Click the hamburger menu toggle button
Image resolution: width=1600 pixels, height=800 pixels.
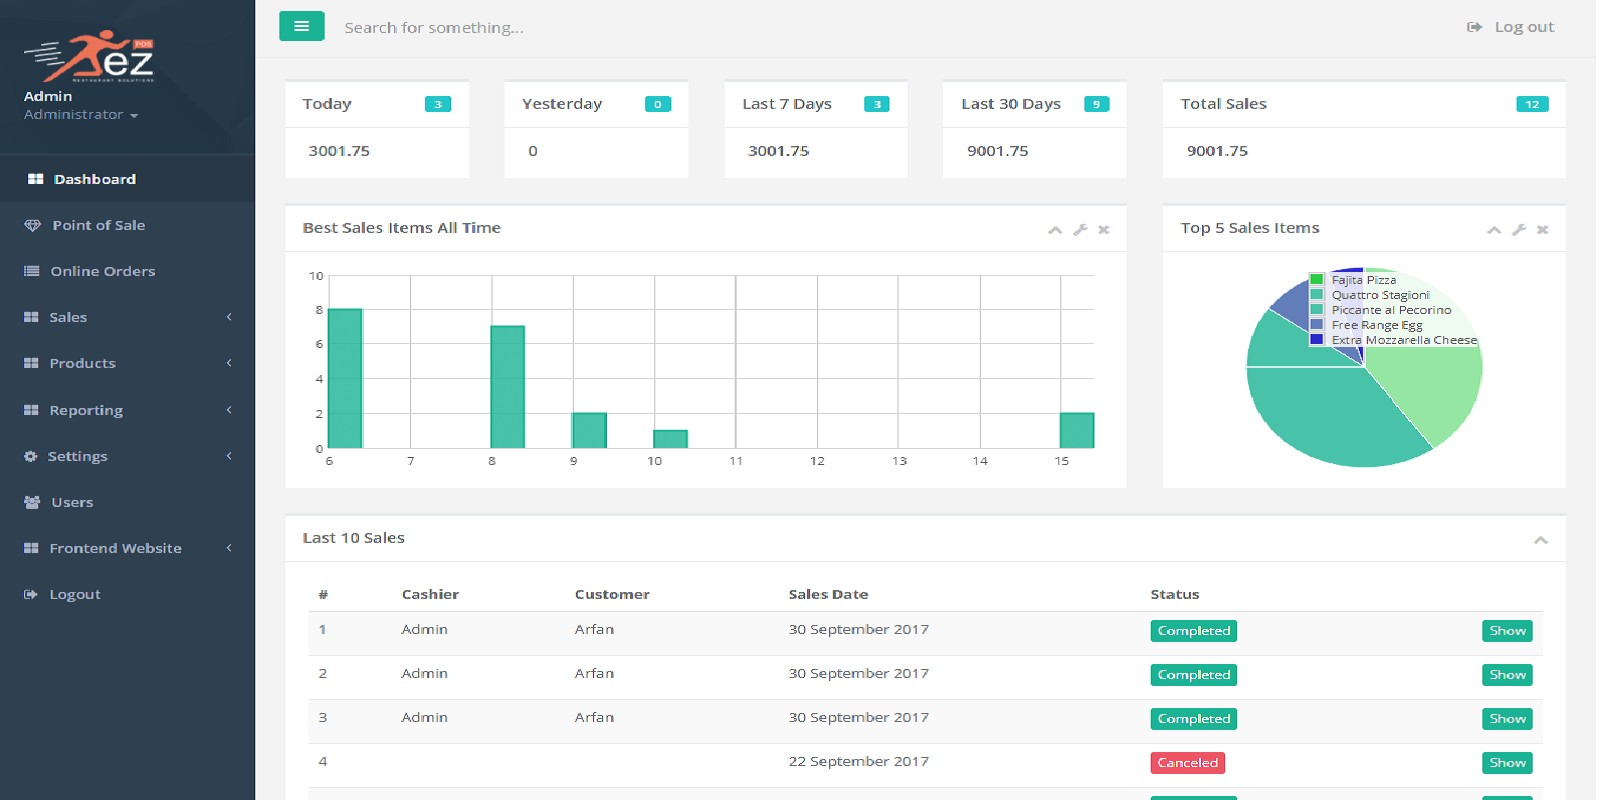[x=301, y=26]
